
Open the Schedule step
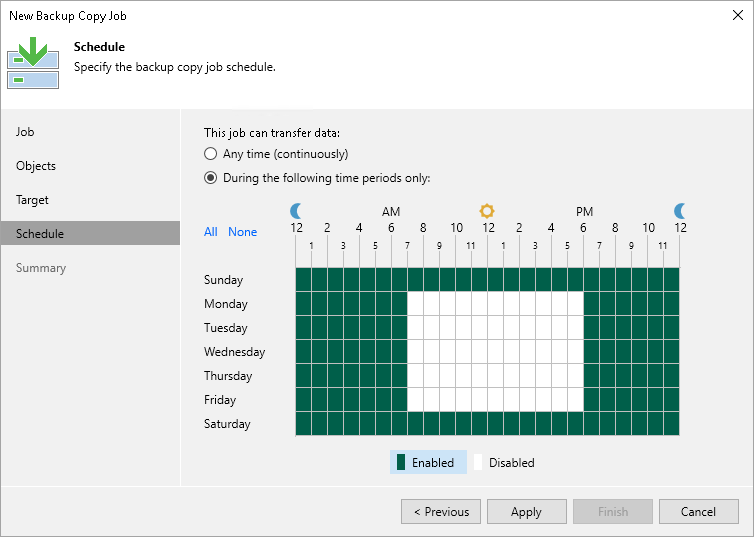coord(90,233)
